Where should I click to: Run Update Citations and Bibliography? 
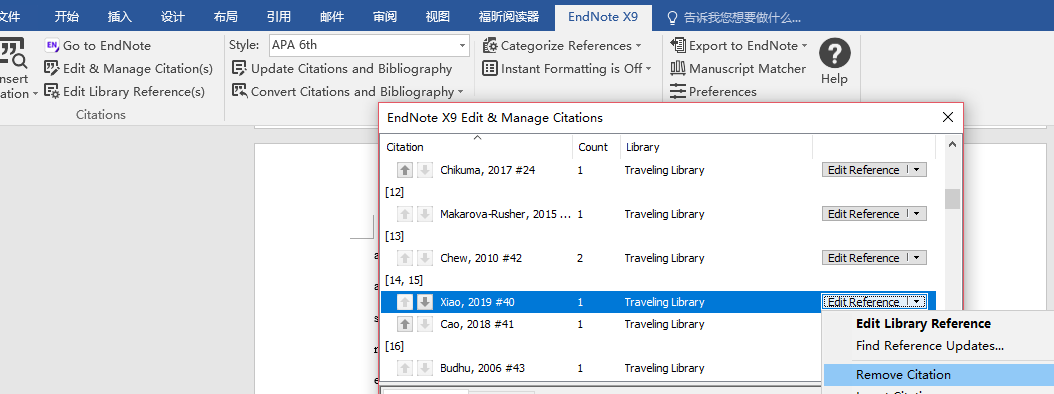pyautogui.click(x=342, y=69)
